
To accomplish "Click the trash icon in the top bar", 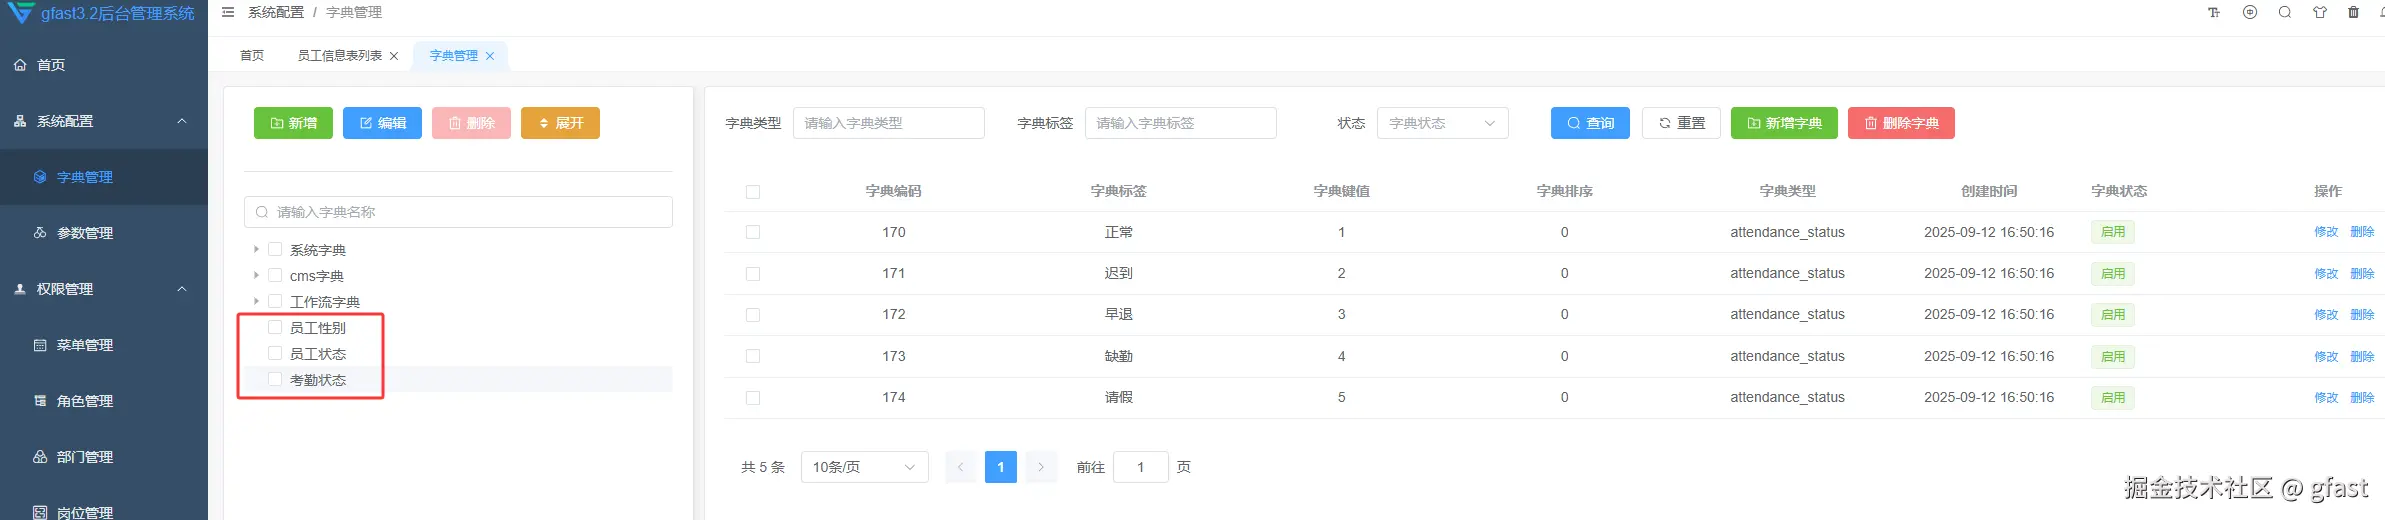I will coord(2354,12).
